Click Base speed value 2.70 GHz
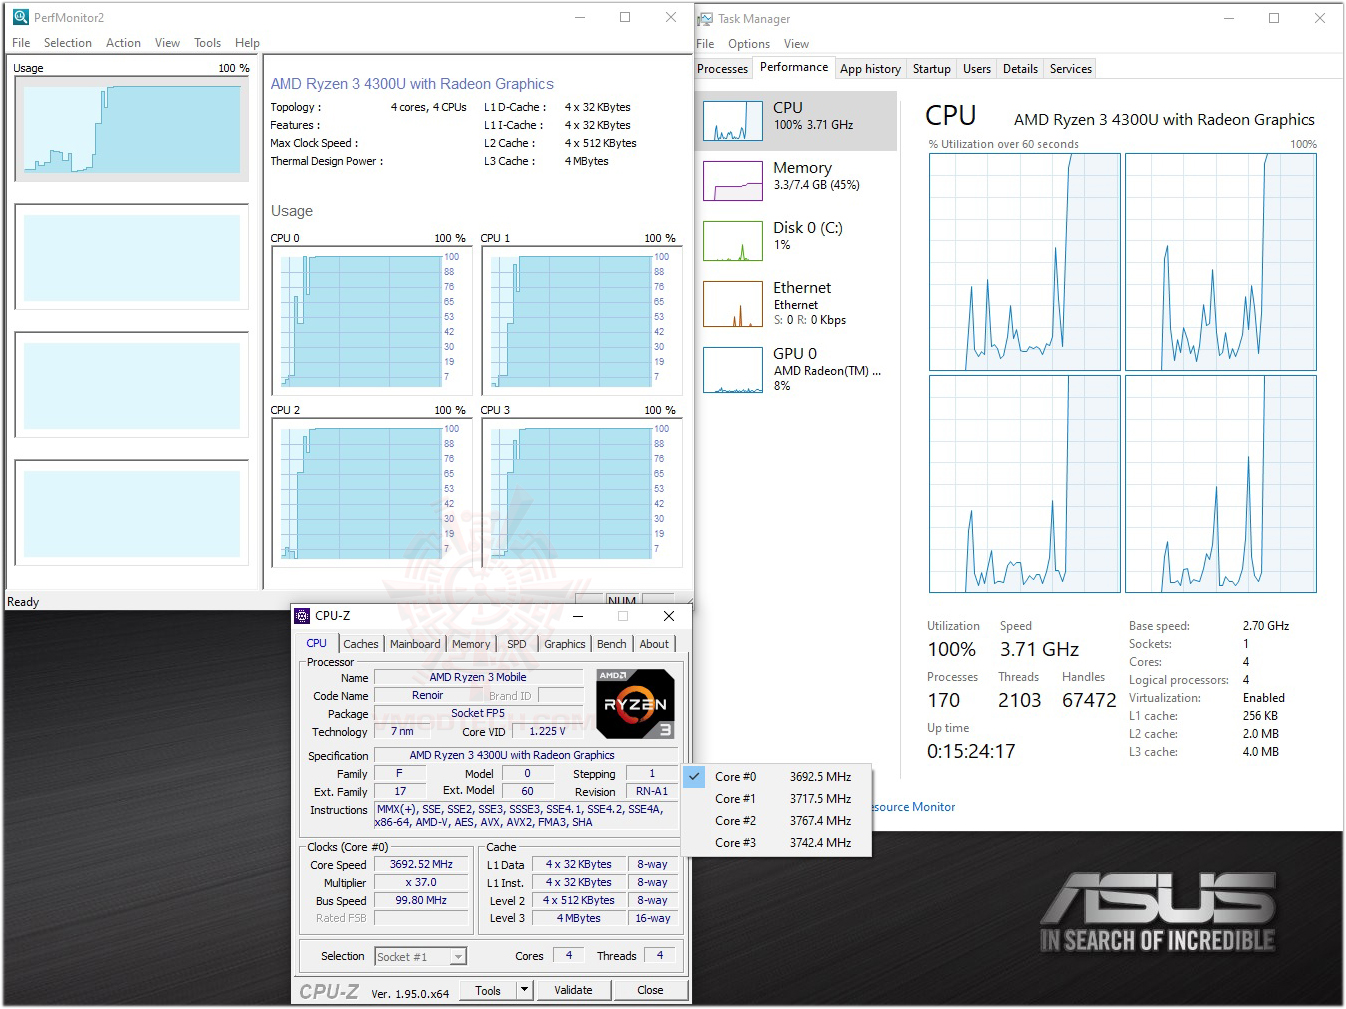 click(x=1266, y=626)
